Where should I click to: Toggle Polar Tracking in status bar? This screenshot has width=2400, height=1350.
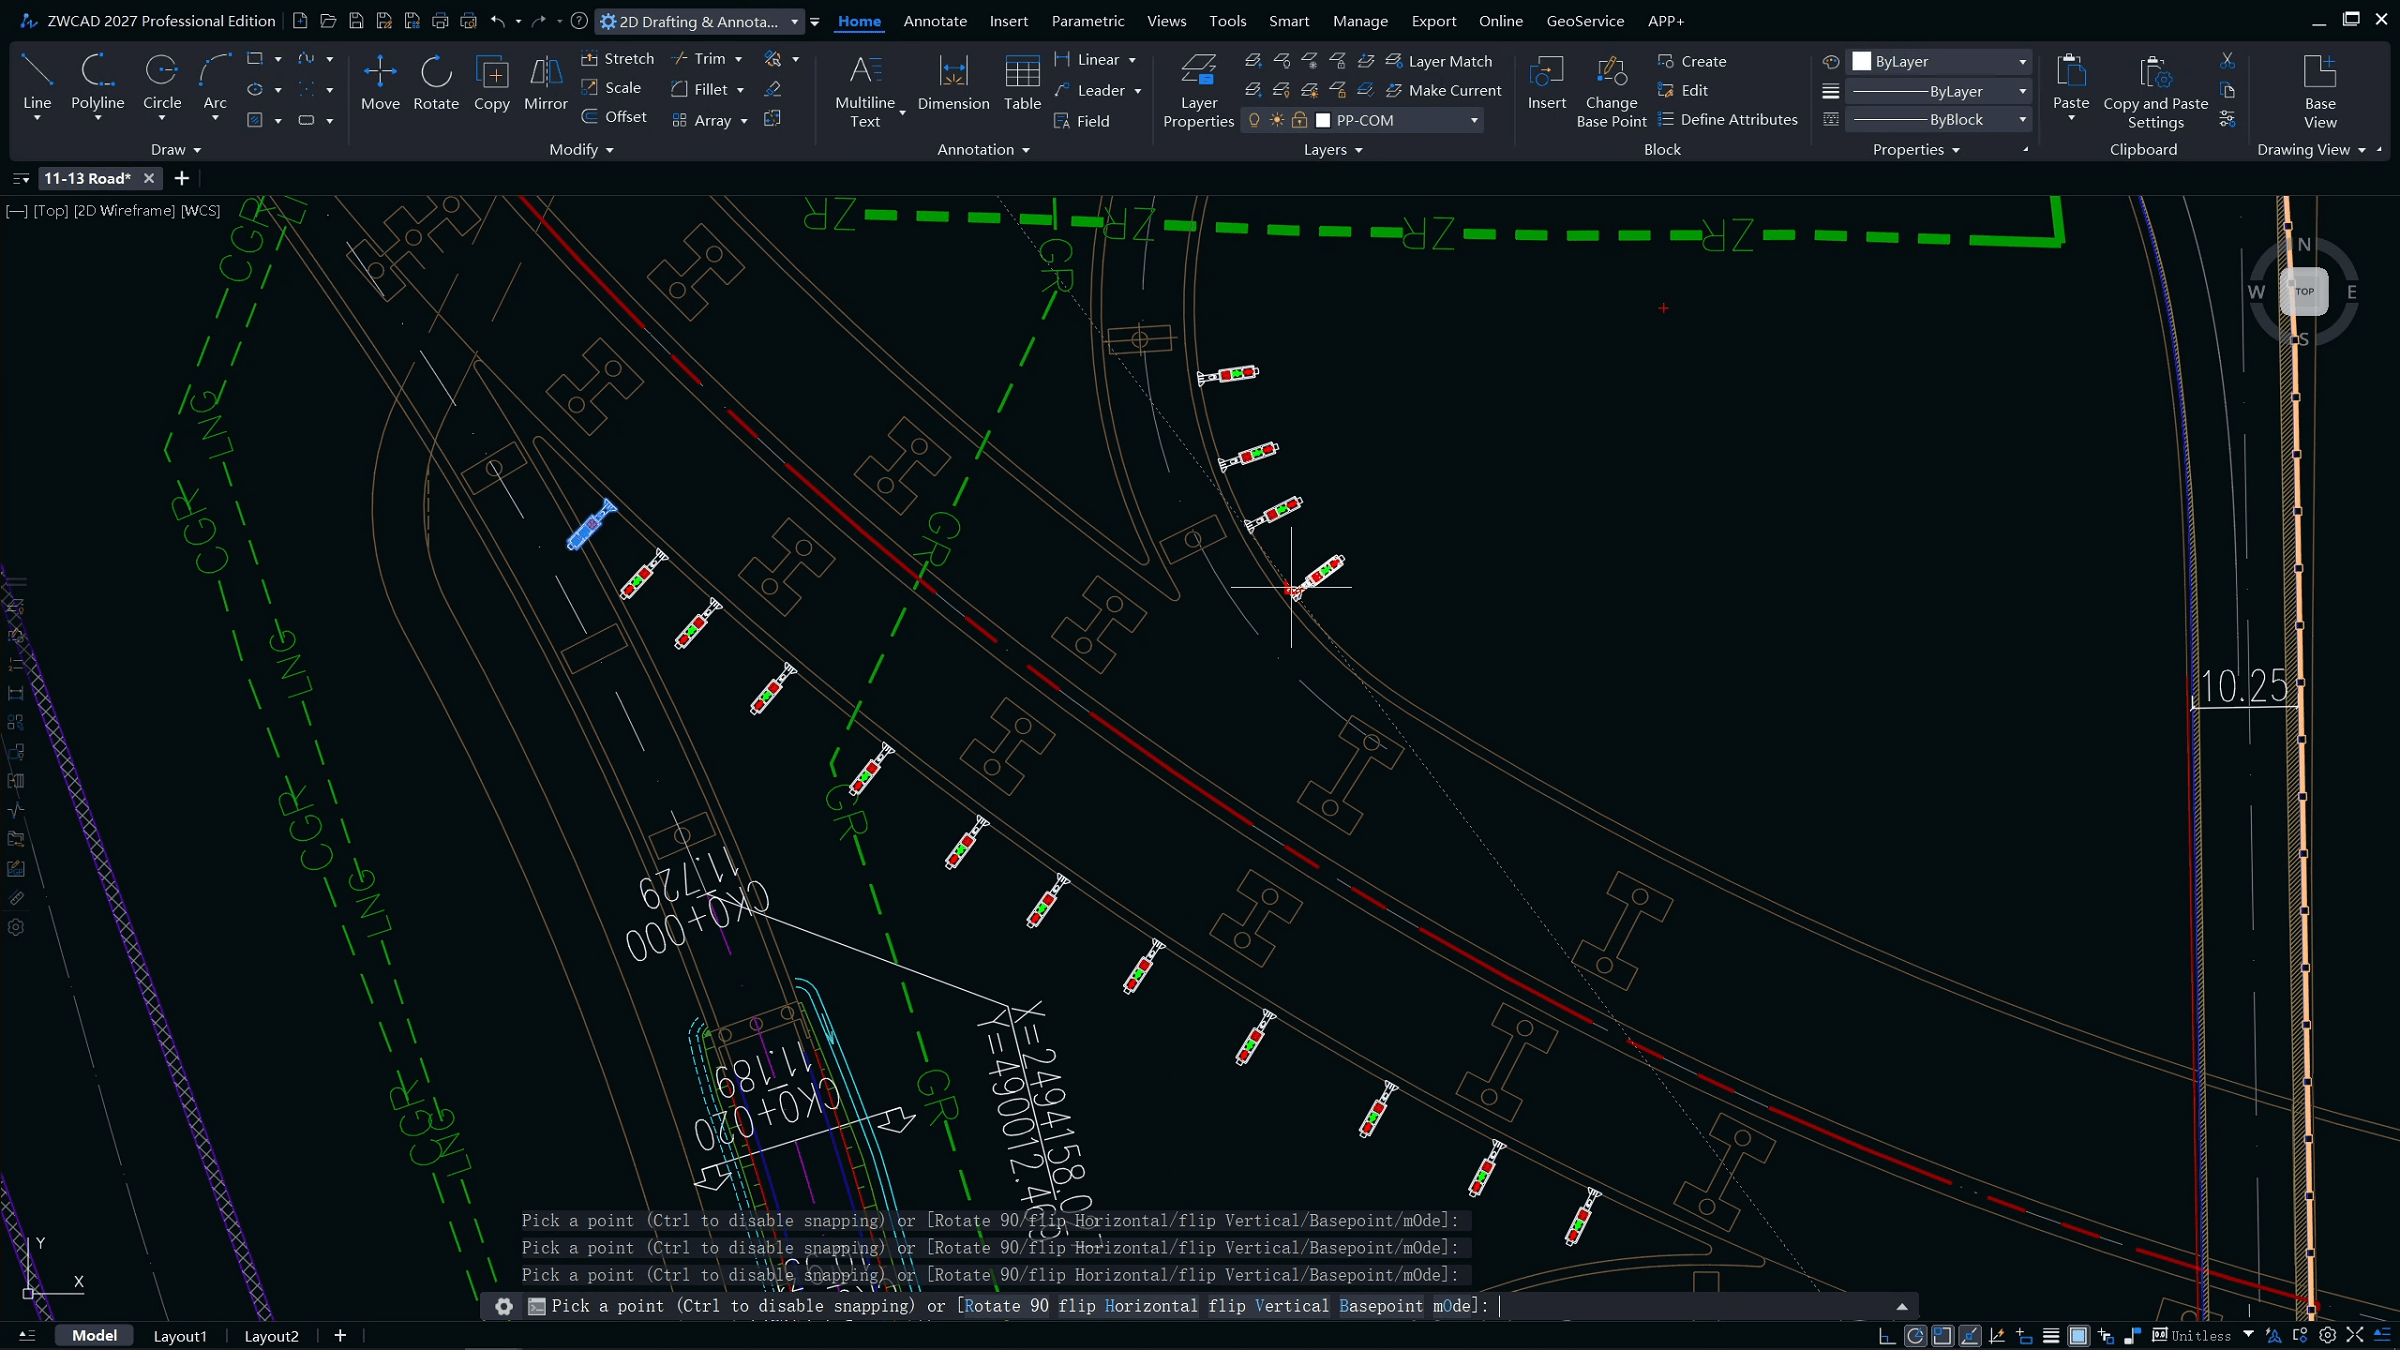tap(1915, 1336)
